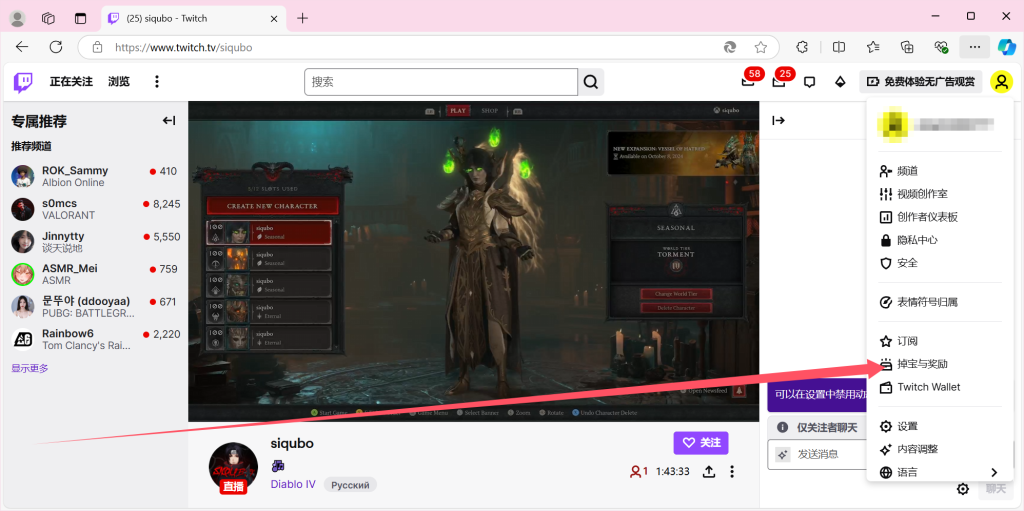Click the Twitch logo home icon
Screen dimensions: 1024x511
(x=23, y=82)
